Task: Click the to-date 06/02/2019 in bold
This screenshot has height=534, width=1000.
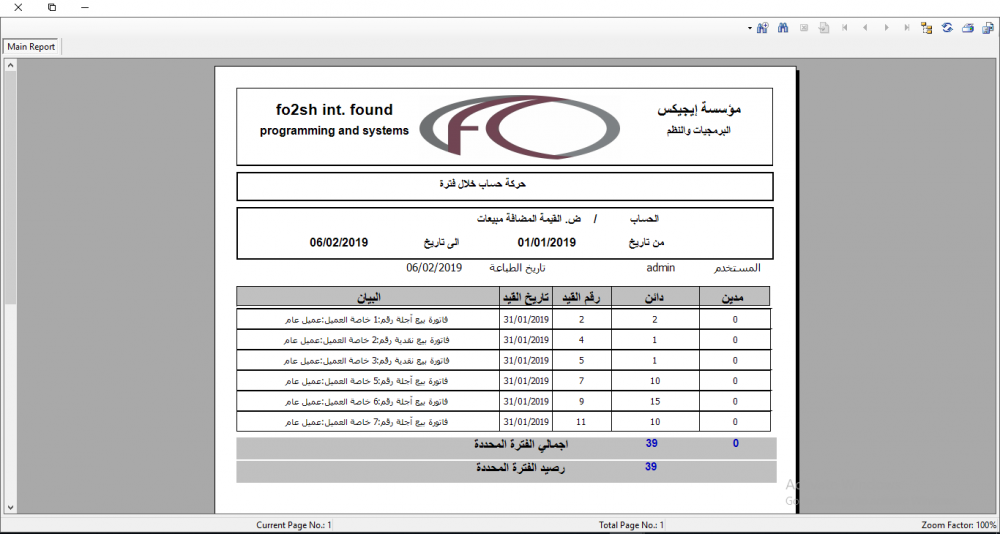Action: (x=339, y=242)
